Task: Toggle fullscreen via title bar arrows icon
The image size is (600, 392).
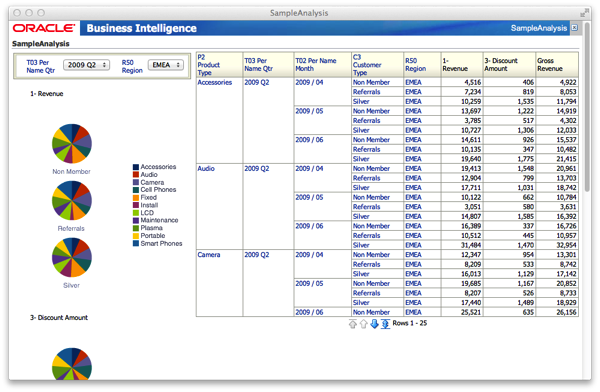Action: (x=584, y=13)
